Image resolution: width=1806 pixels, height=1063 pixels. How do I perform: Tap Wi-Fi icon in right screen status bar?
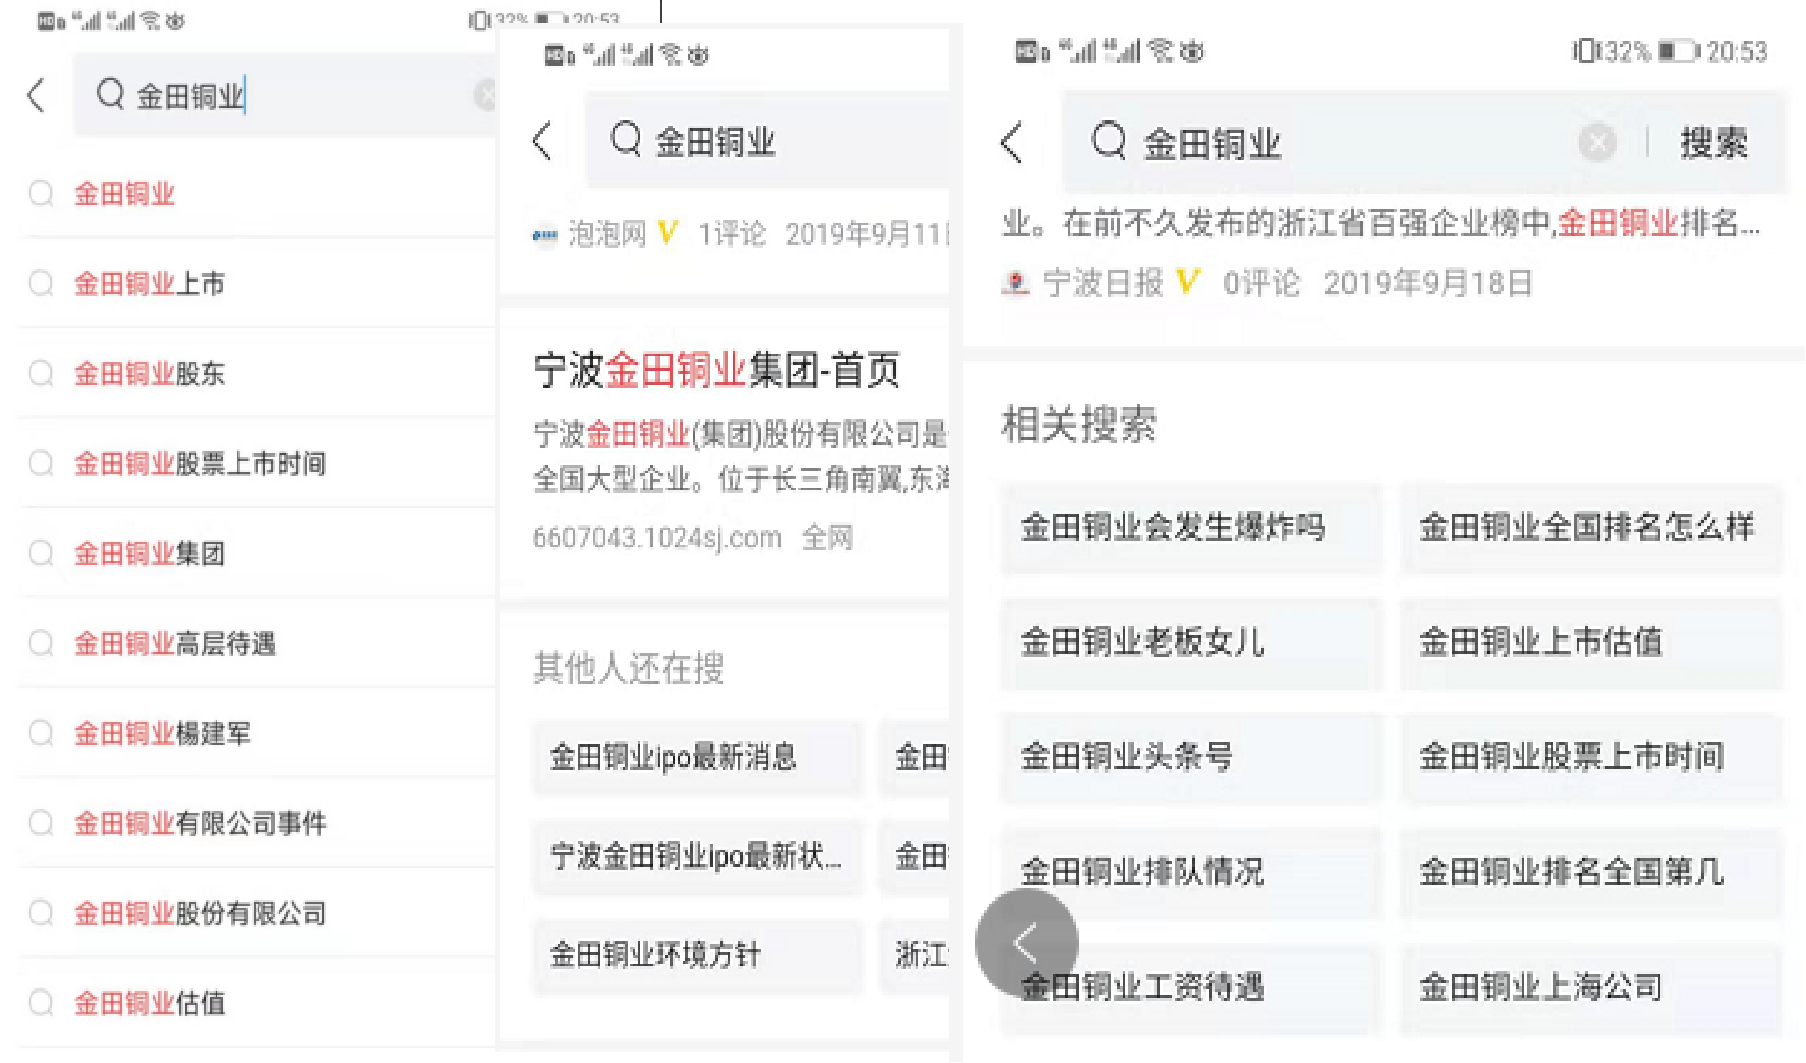(x=1161, y=50)
